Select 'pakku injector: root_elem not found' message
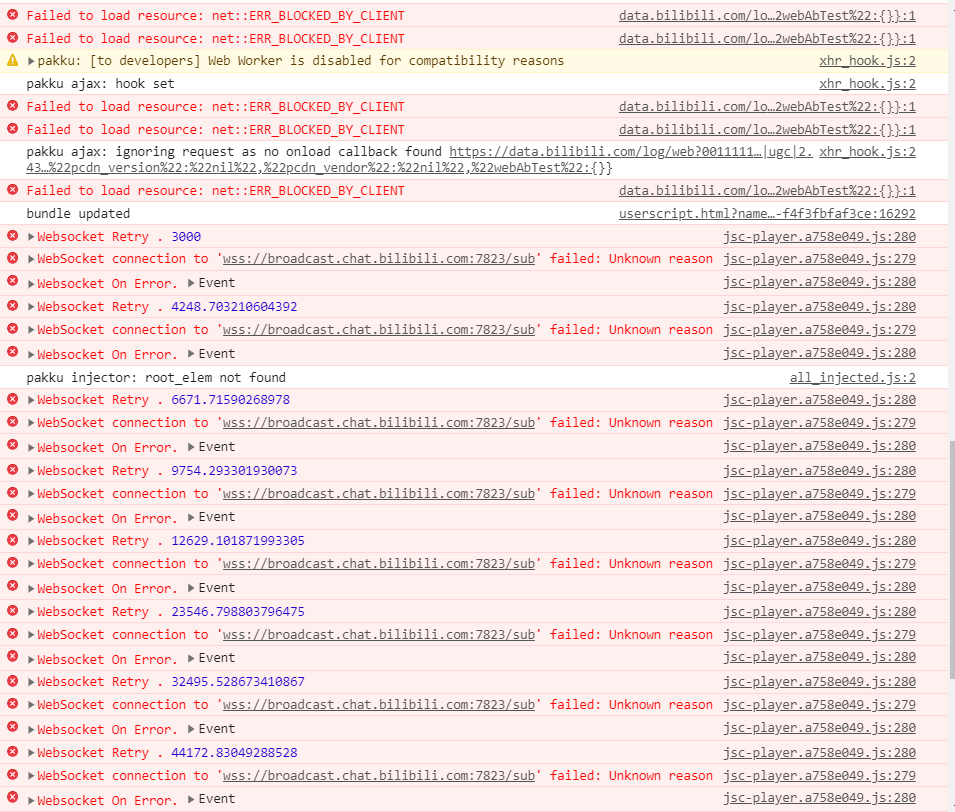Viewport: 955px width, 812px height. point(156,378)
